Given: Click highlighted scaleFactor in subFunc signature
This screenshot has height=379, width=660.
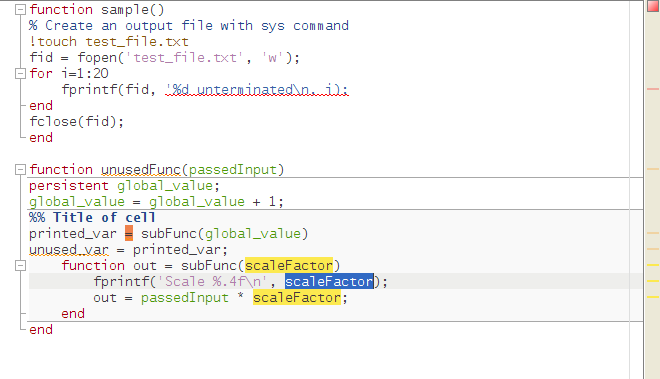Looking at the screenshot, I should coord(289,266).
